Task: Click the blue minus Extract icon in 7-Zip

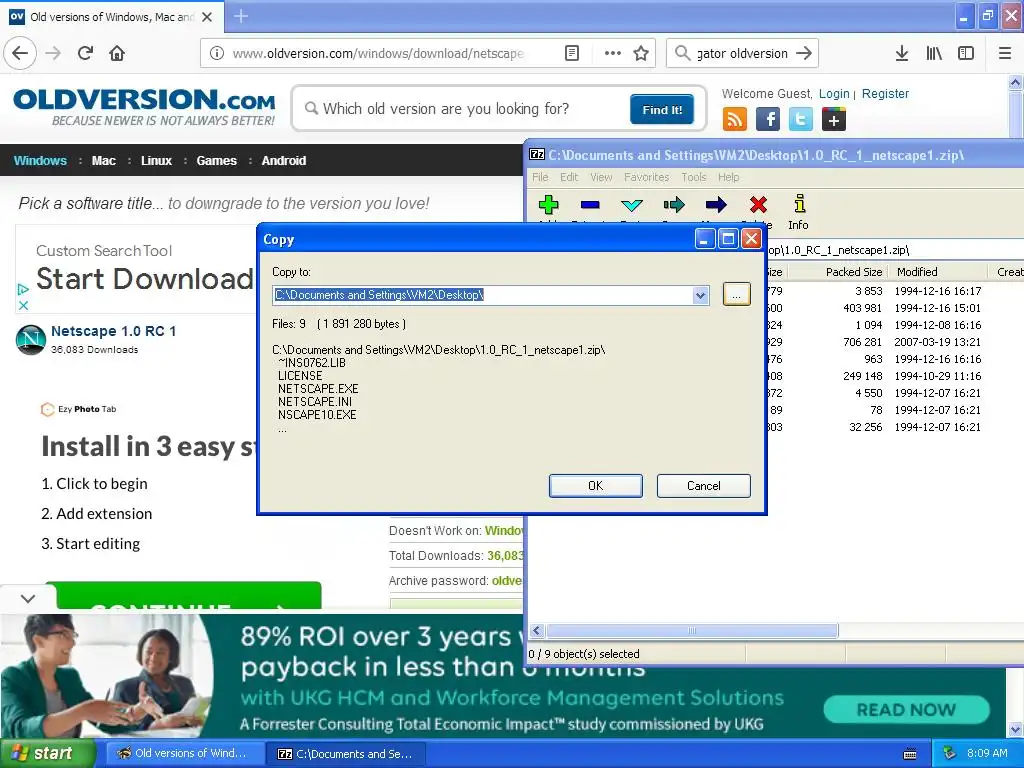Action: [590, 205]
